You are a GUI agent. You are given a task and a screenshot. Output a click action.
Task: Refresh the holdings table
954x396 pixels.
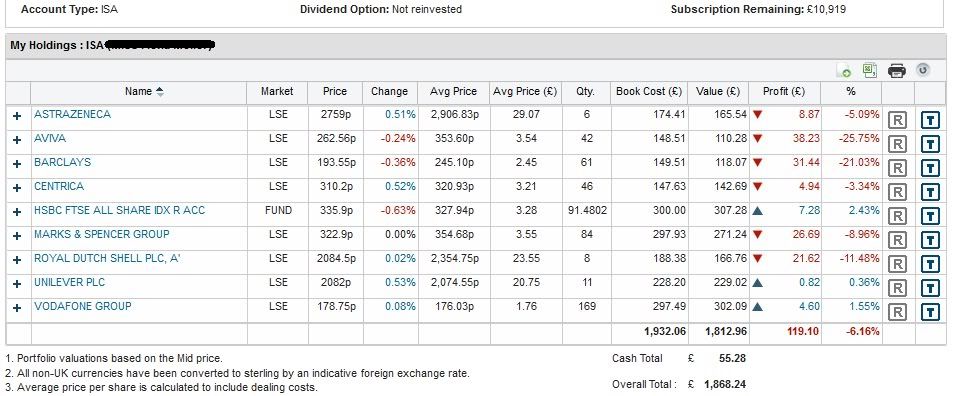(923, 70)
